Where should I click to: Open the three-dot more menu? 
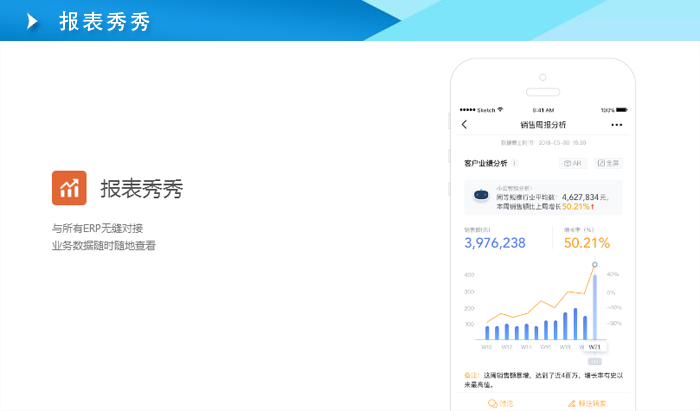point(617,125)
